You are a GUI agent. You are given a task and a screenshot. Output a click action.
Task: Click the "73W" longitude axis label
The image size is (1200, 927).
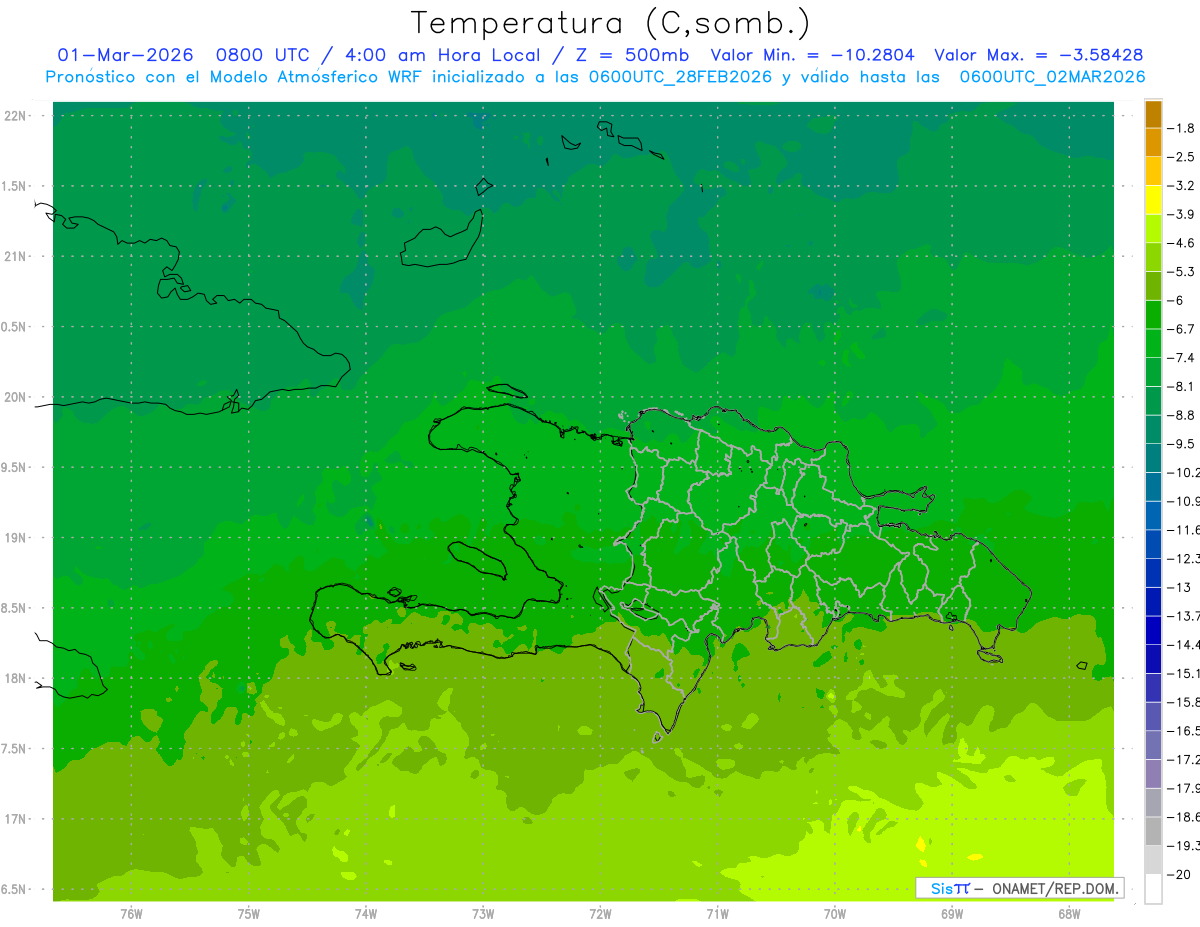[483, 914]
